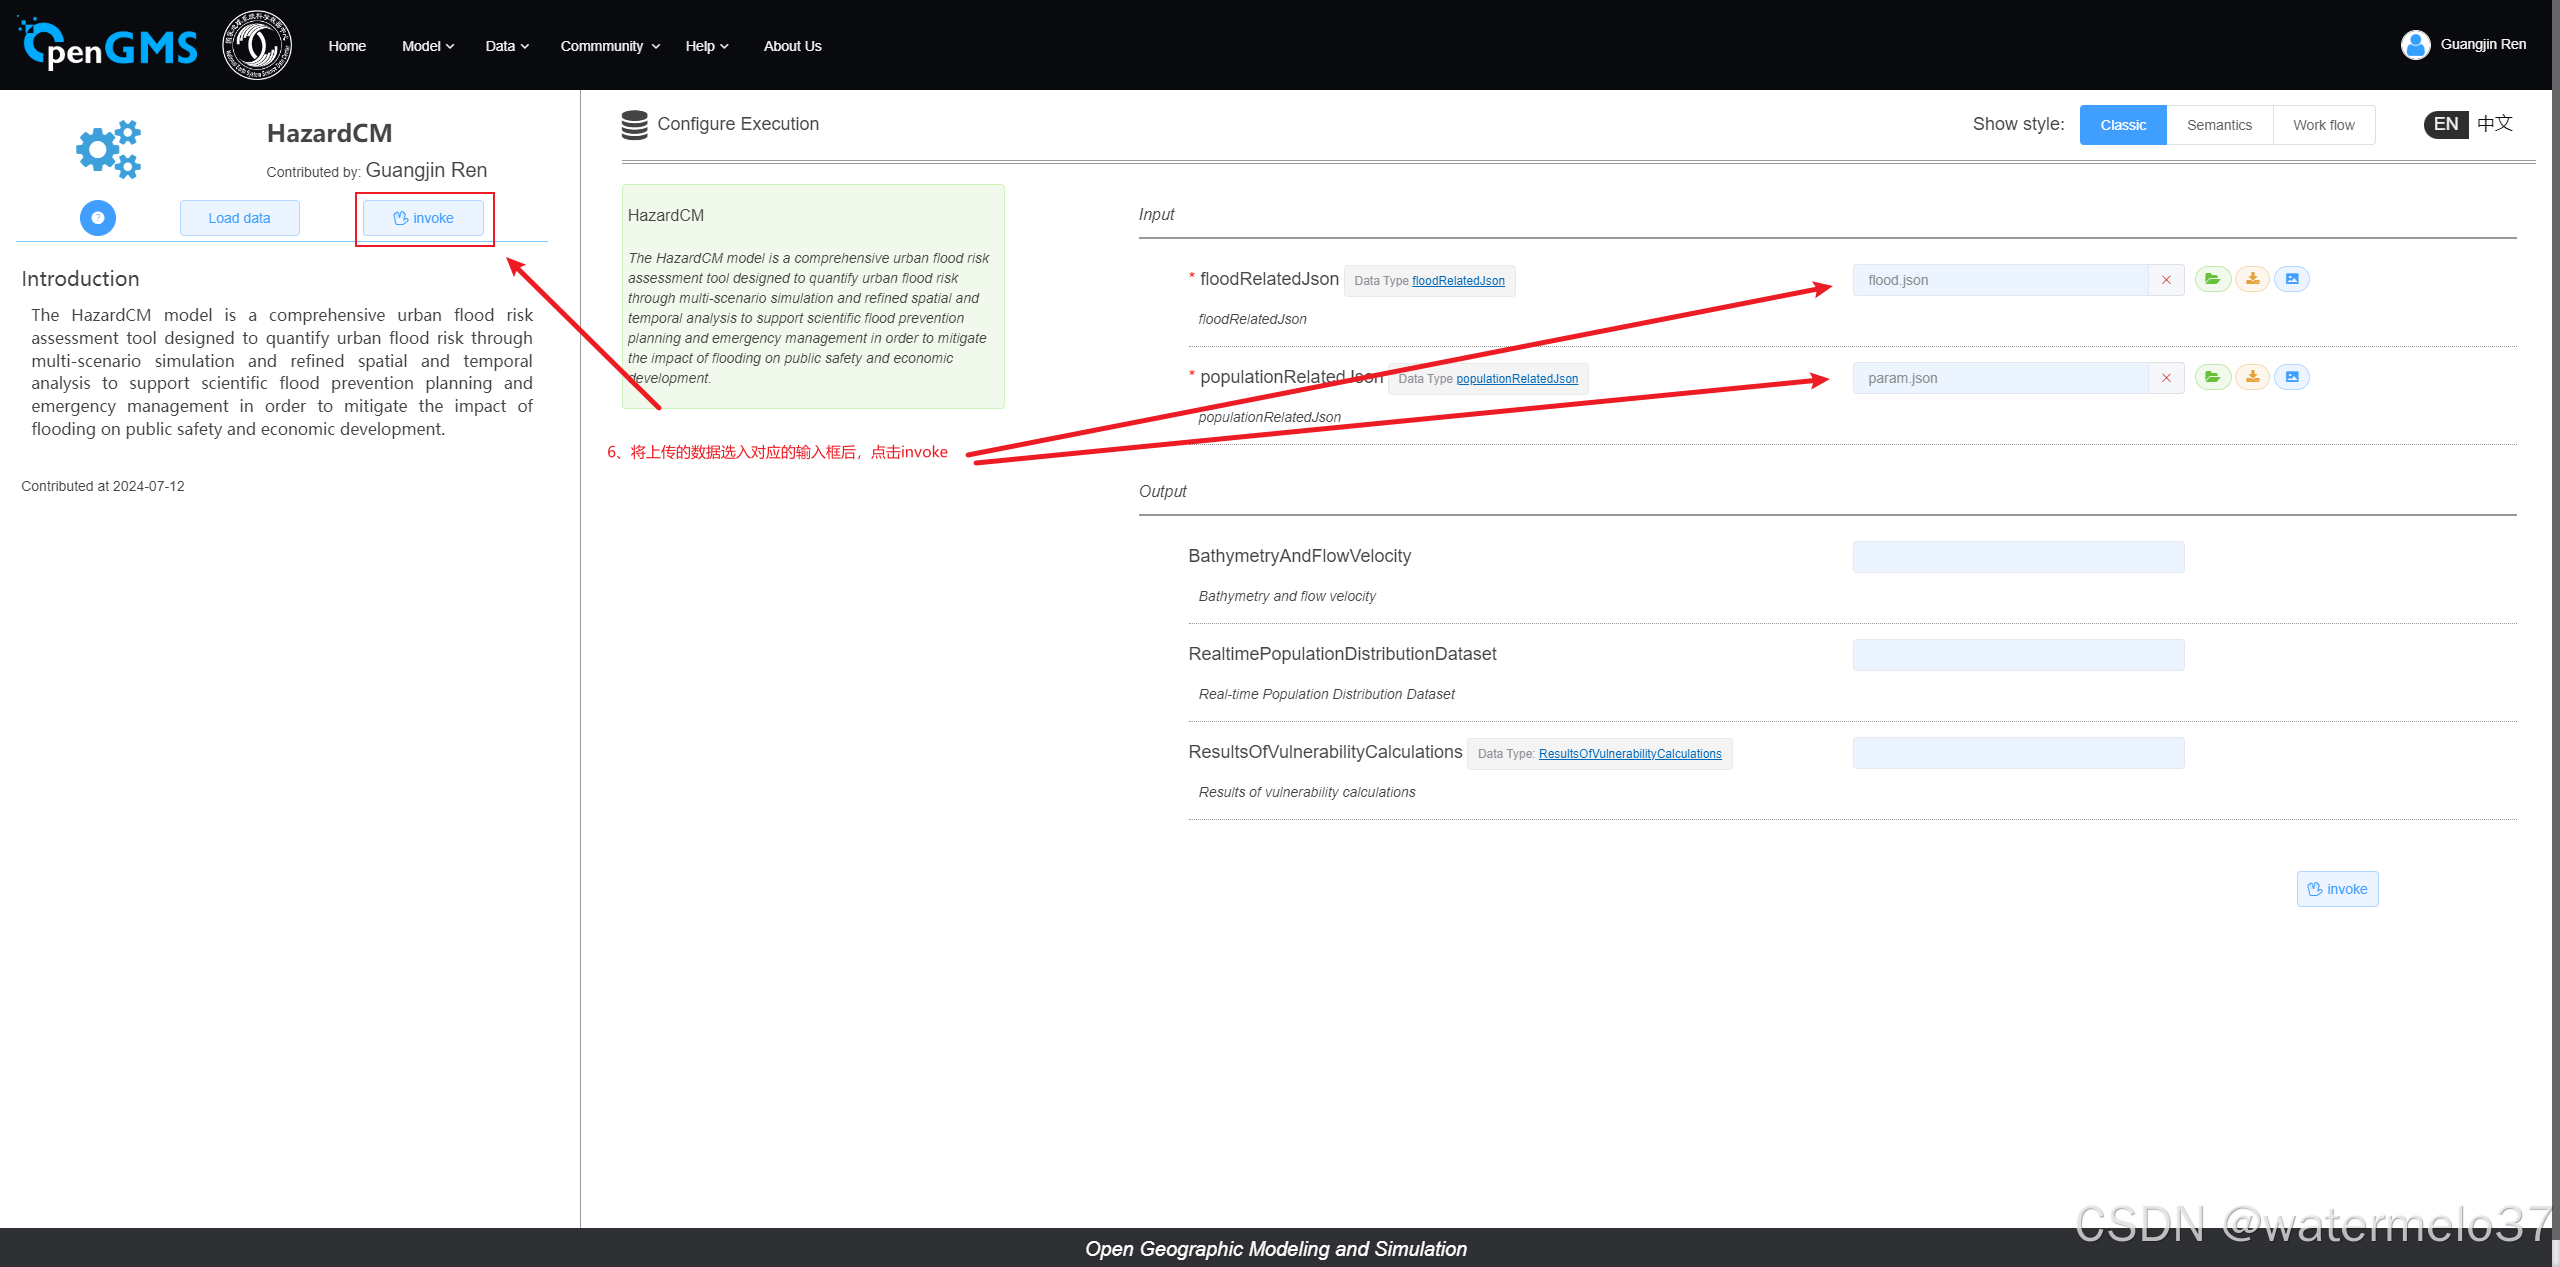Click Load data button
Image resolution: width=2560 pixels, height=1267 pixels.
(239, 218)
